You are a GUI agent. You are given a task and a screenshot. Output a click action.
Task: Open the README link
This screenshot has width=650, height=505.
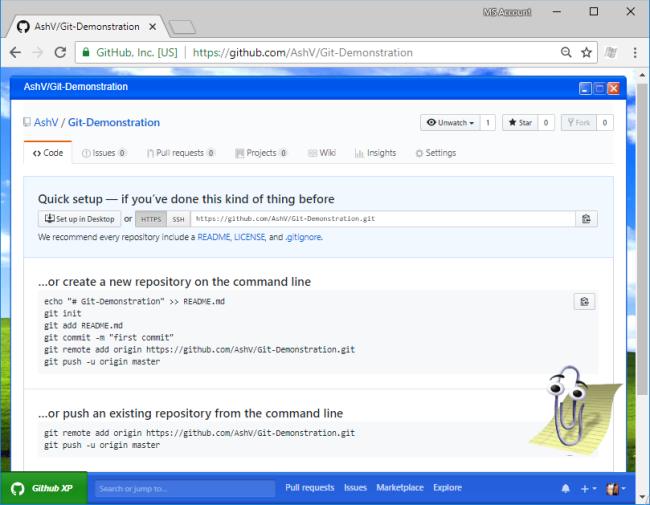[x=213, y=237]
